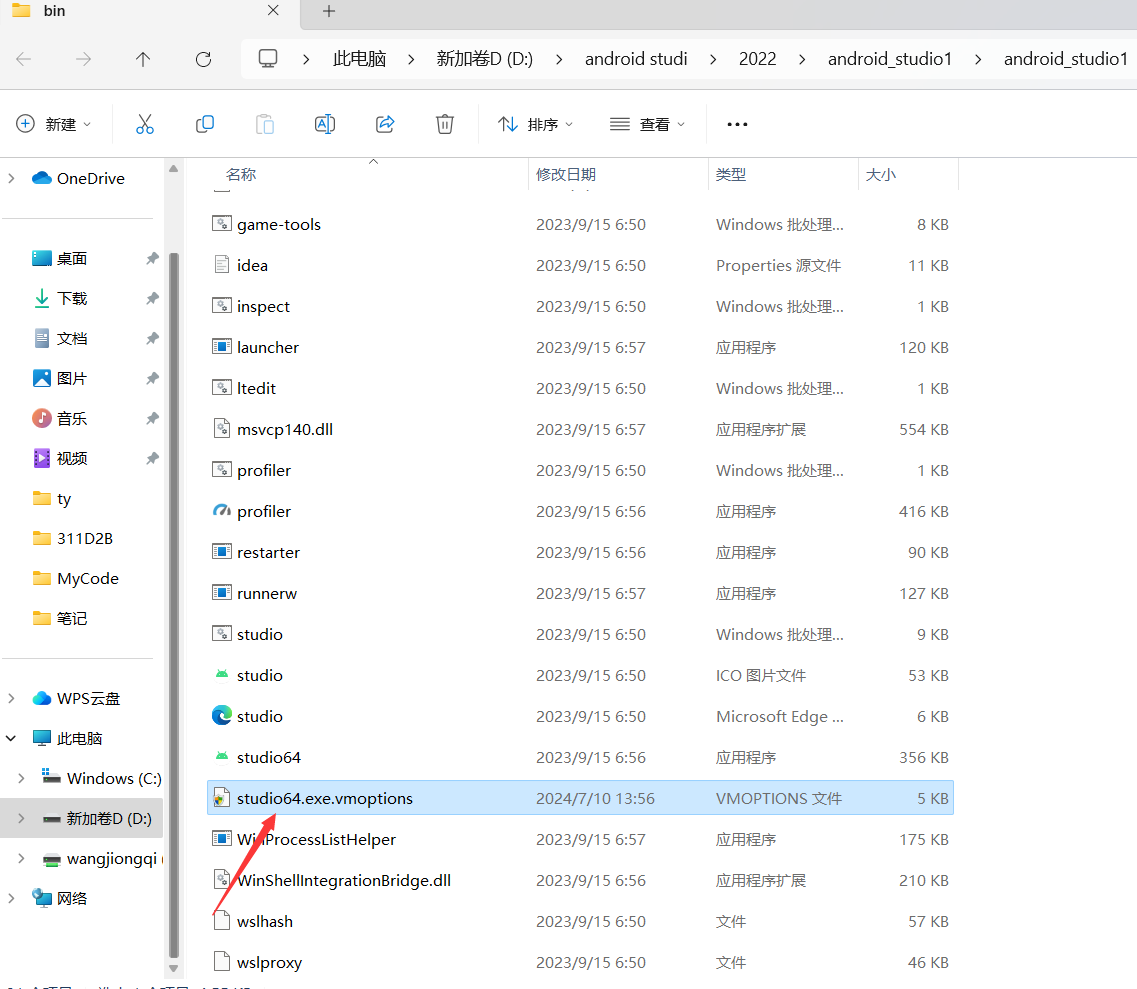Select 2022 folder in the address bar

coord(757,59)
